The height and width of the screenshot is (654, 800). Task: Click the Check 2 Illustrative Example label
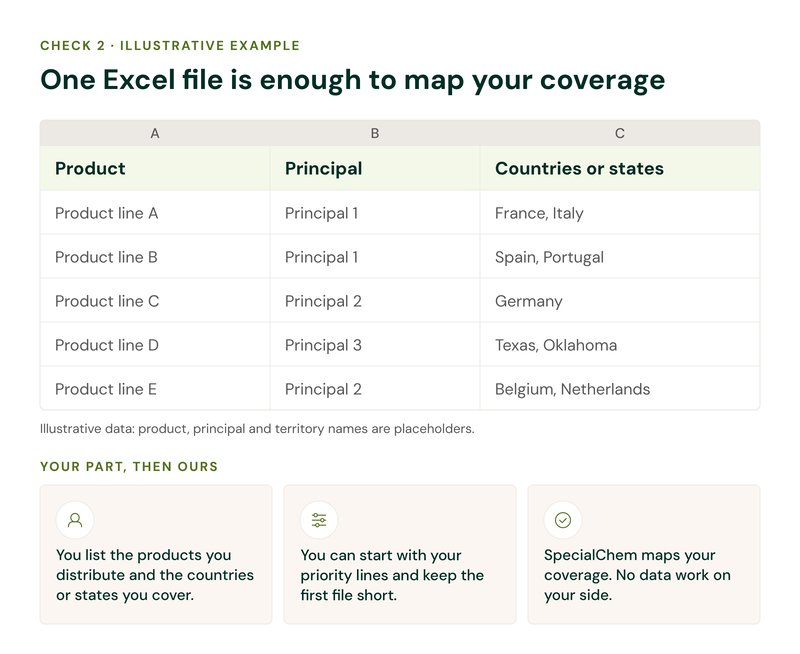(x=170, y=45)
